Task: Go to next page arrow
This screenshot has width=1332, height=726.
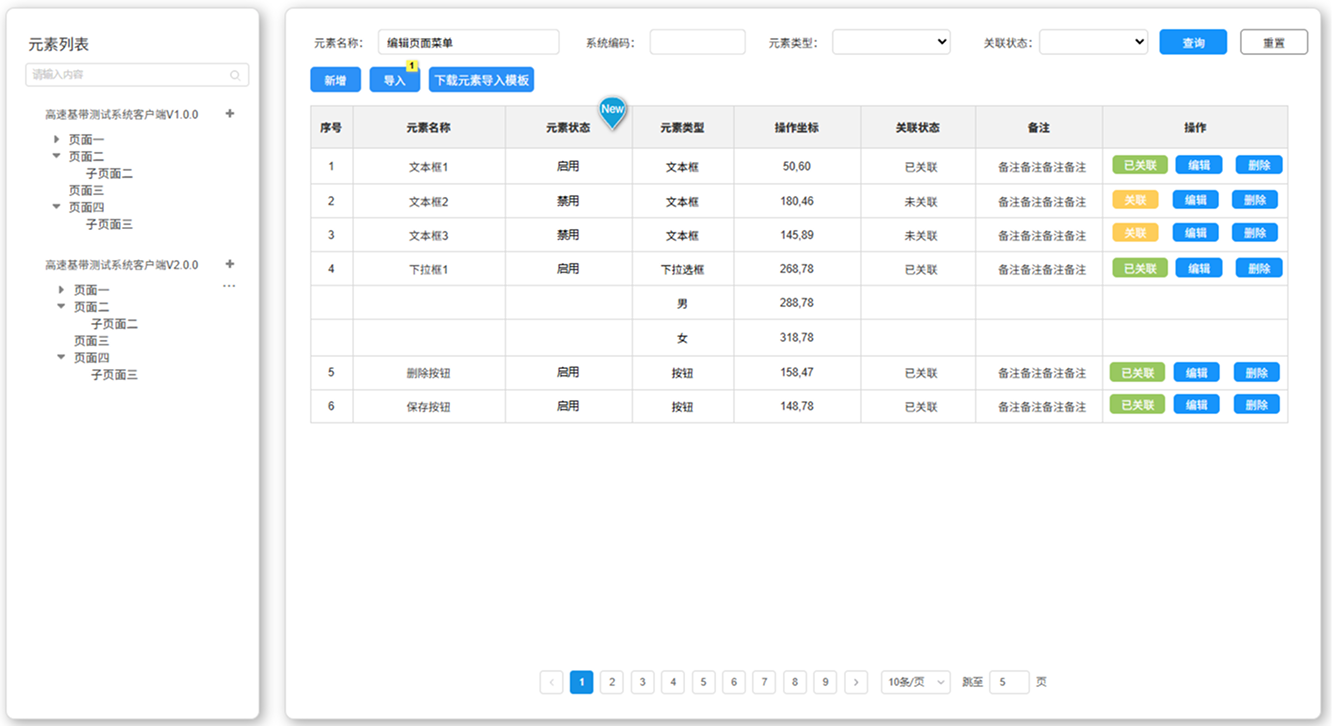Action: 856,682
